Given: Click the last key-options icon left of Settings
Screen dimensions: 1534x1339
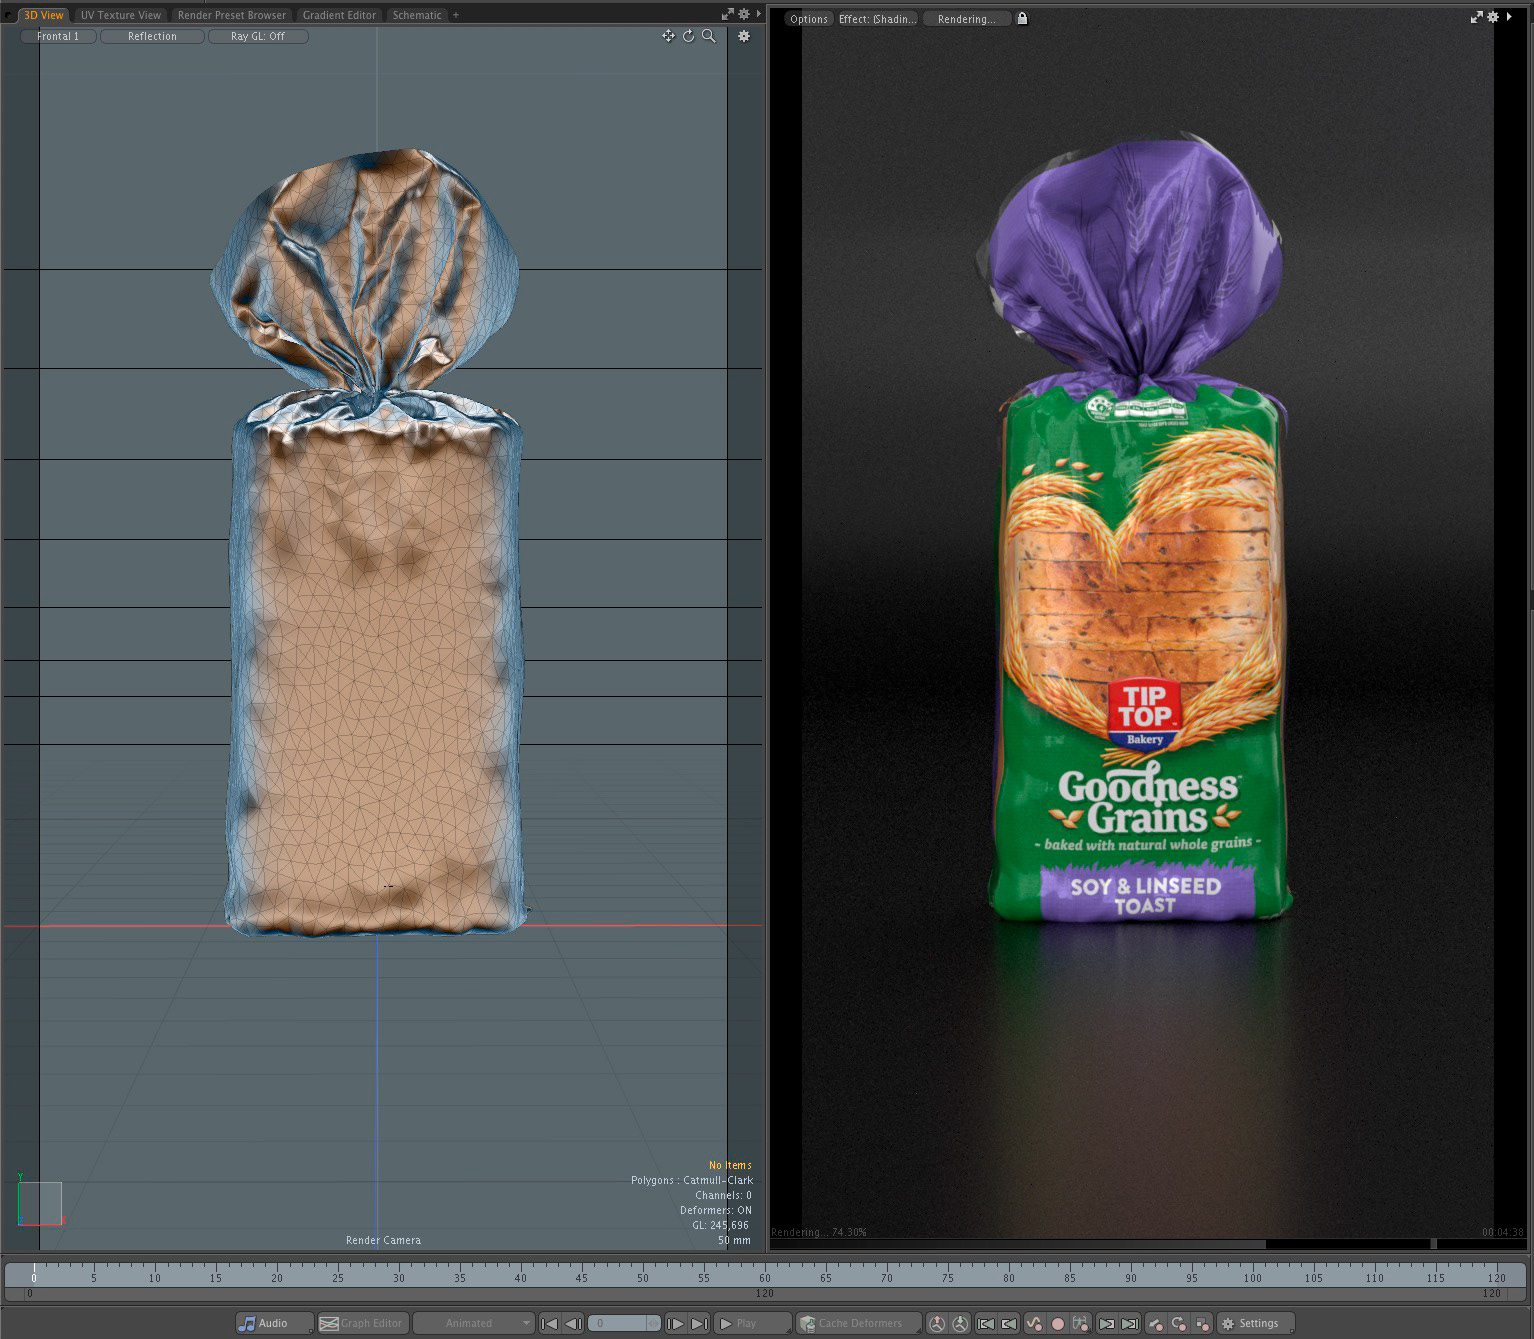Looking at the screenshot, I should pos(1202,1323).
